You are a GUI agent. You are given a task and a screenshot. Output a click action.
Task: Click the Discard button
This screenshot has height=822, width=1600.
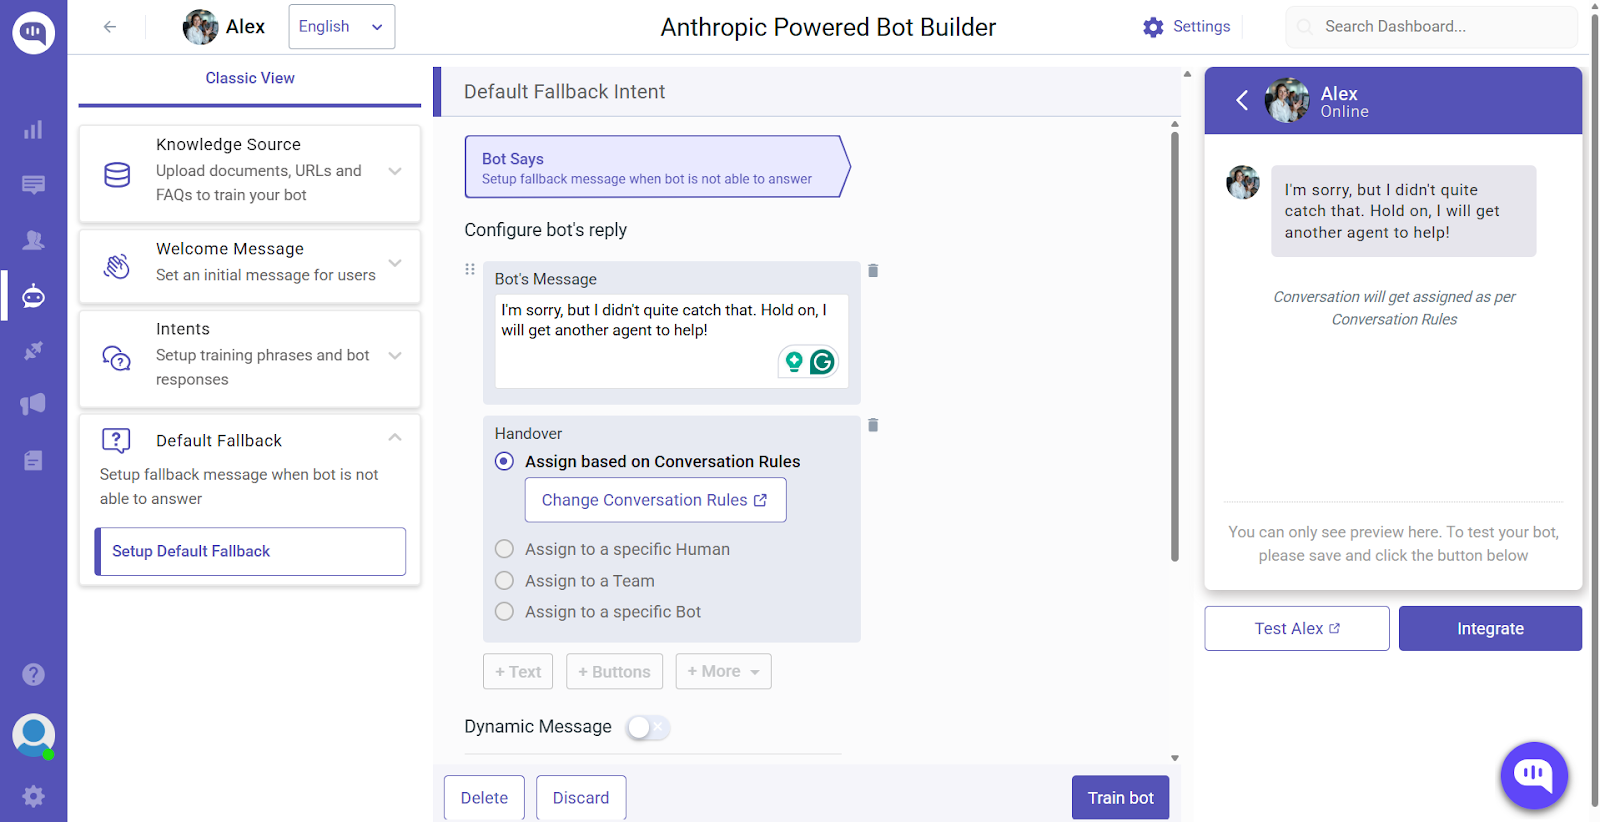click(581, 798)
